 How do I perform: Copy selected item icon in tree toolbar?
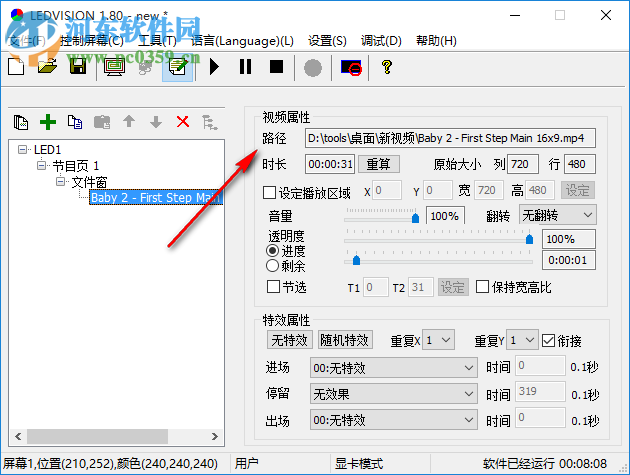tap(75, 122)
